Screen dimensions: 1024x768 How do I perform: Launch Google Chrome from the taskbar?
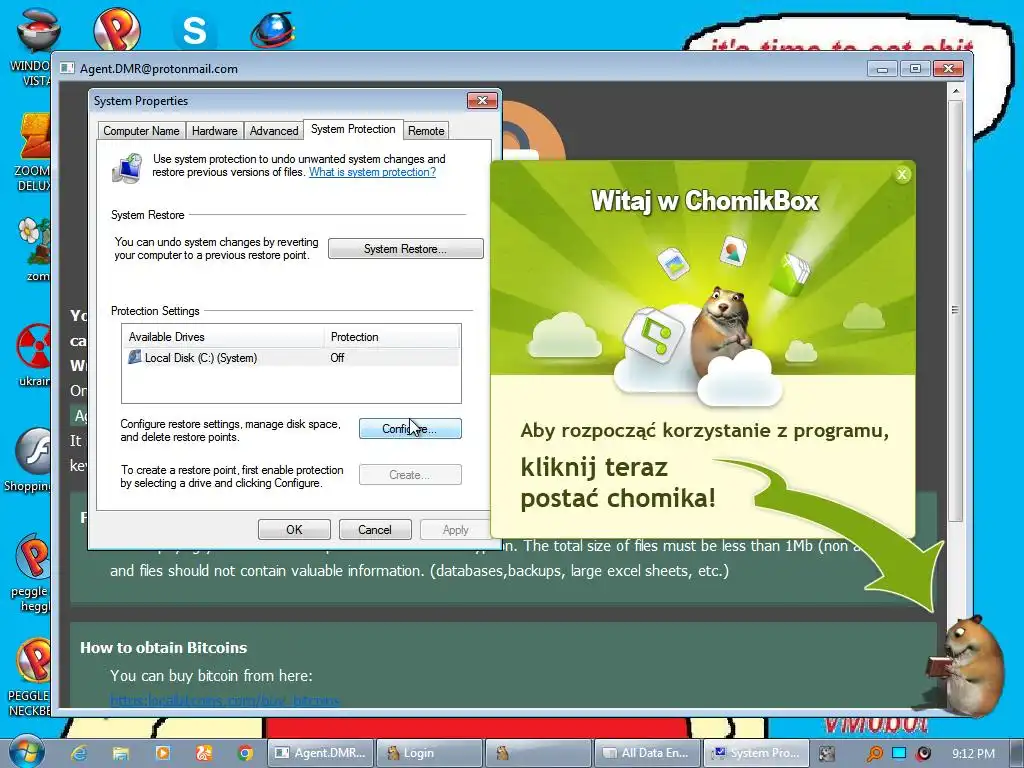point(246,753)
